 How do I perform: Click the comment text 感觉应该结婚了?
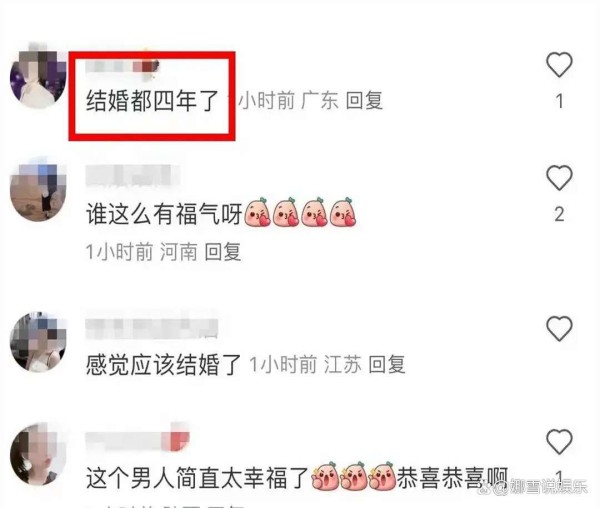point(163,365)
